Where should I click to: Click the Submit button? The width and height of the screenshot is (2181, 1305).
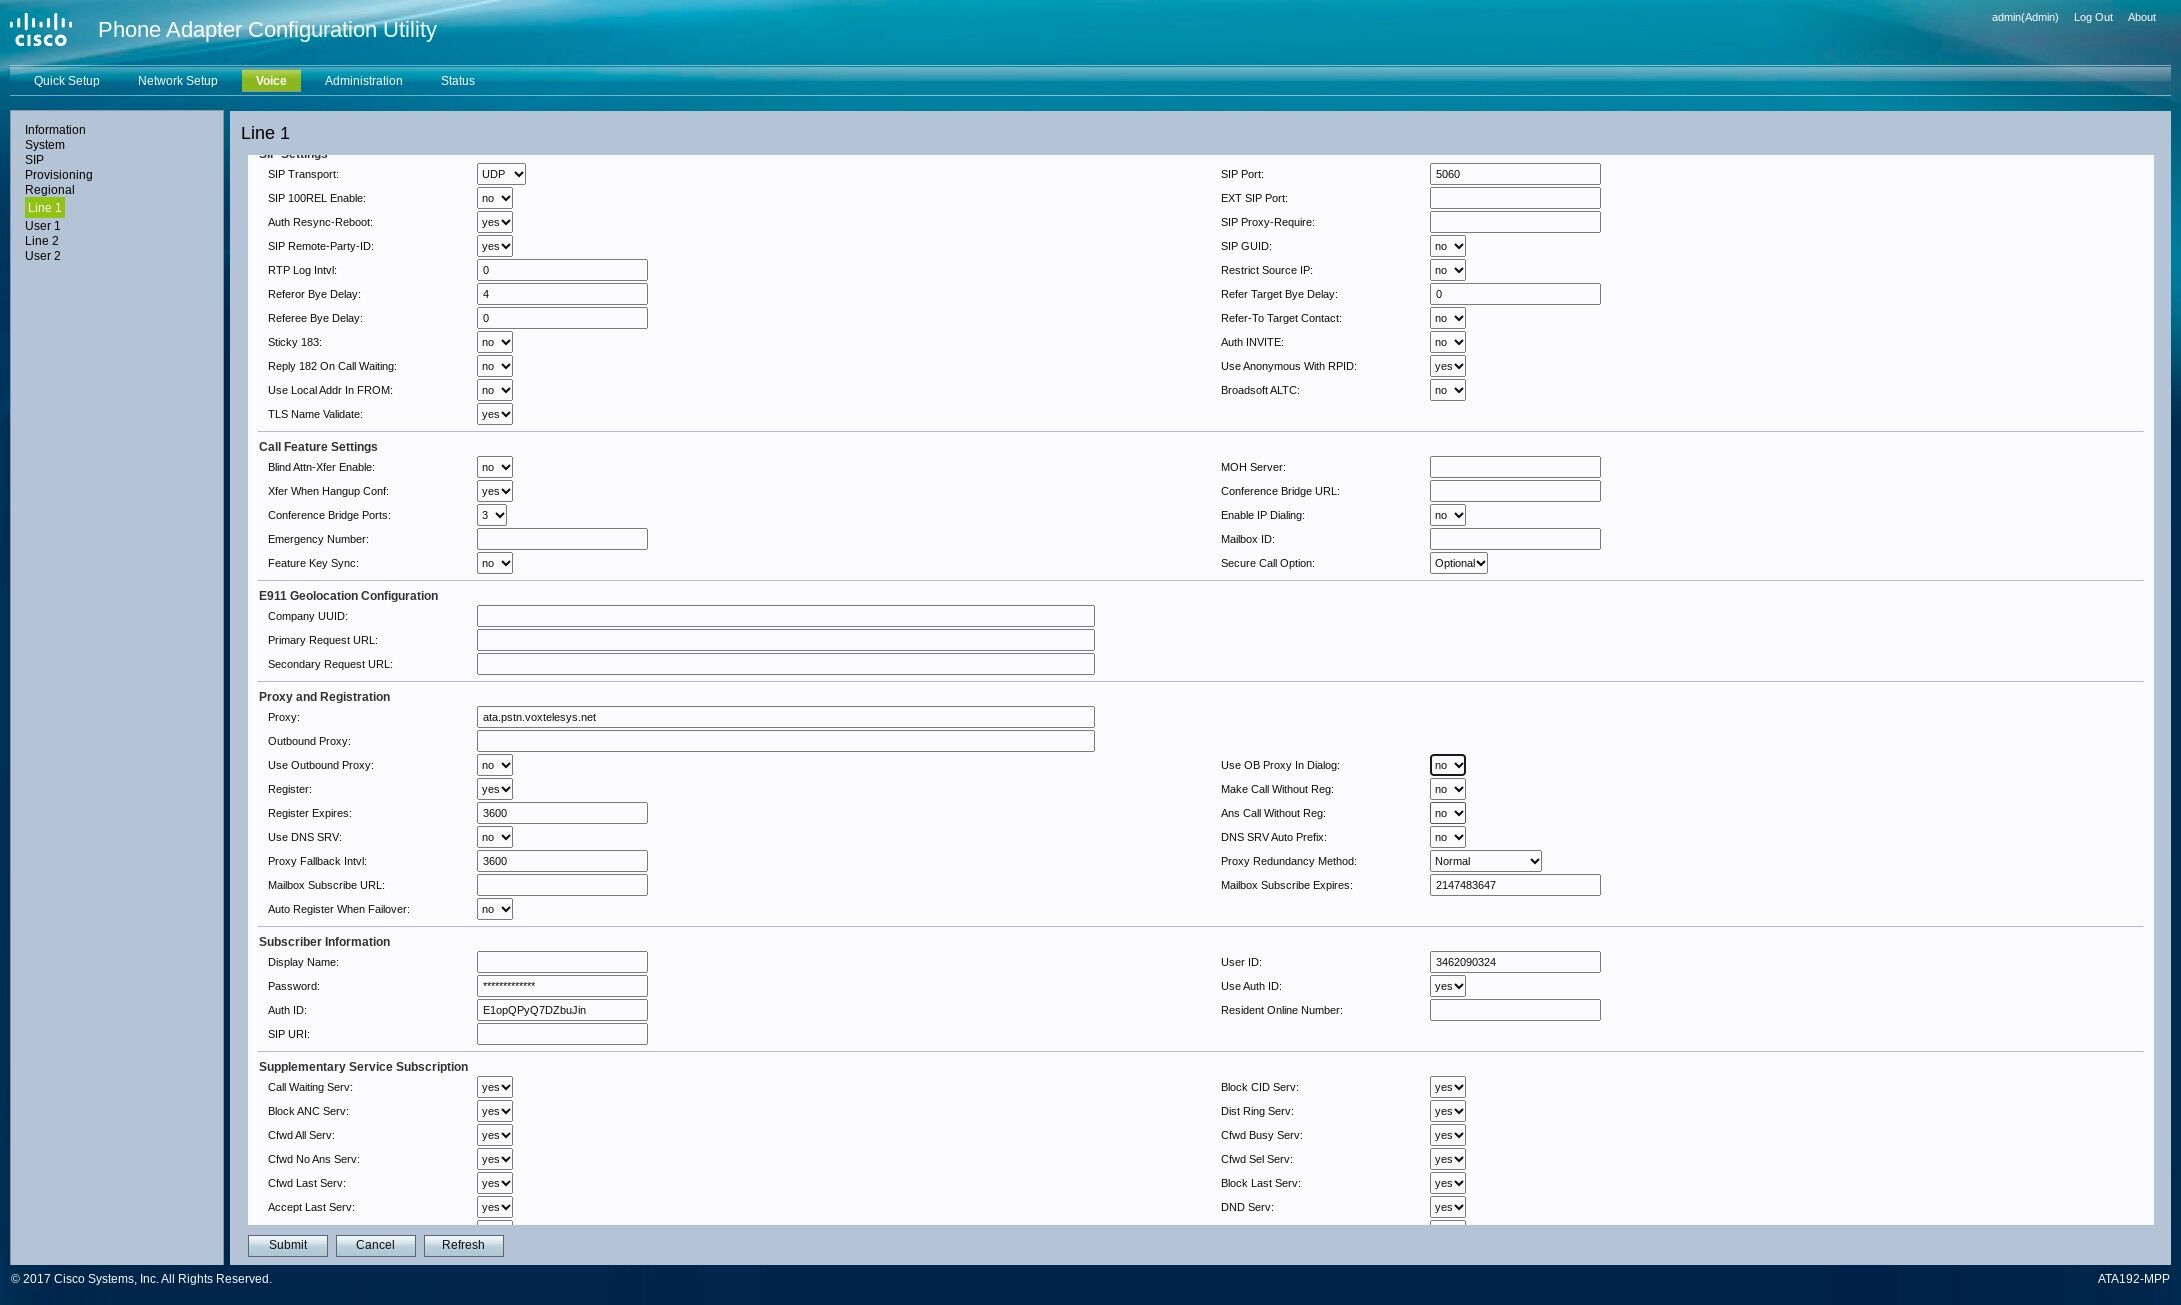(x=288, y=1245)
